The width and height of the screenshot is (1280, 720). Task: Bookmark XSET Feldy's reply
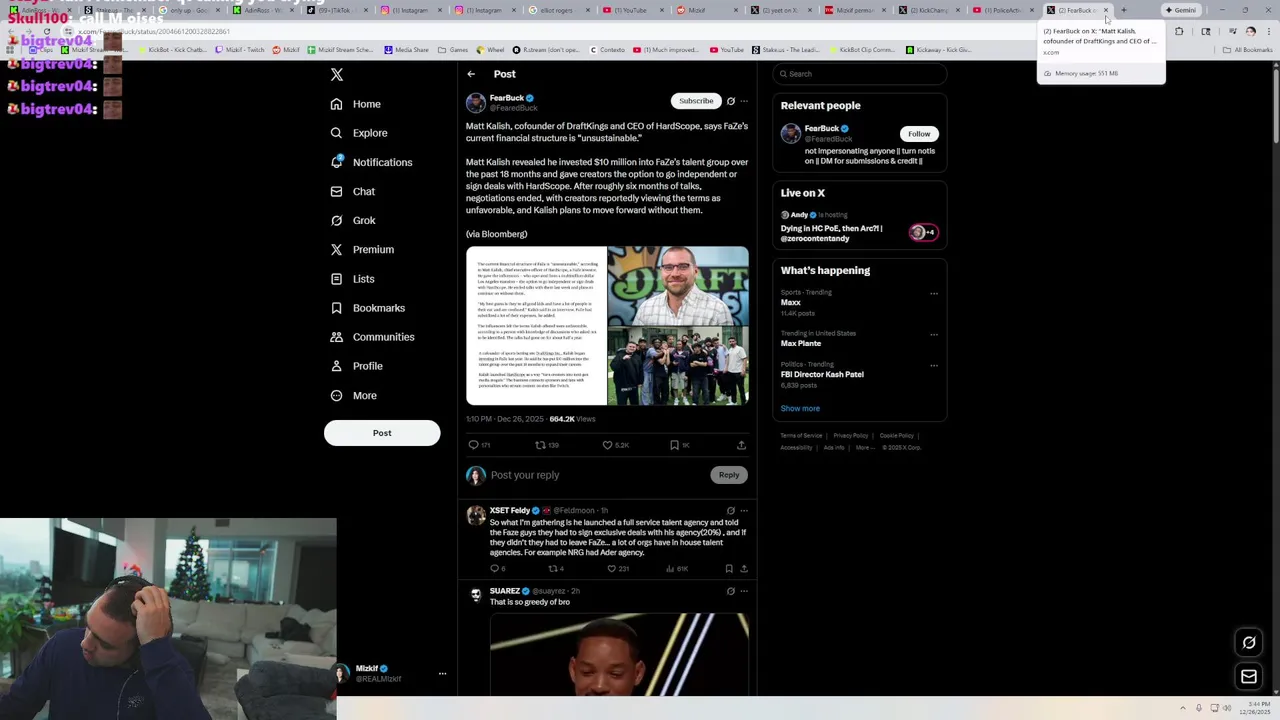point(729,569)
